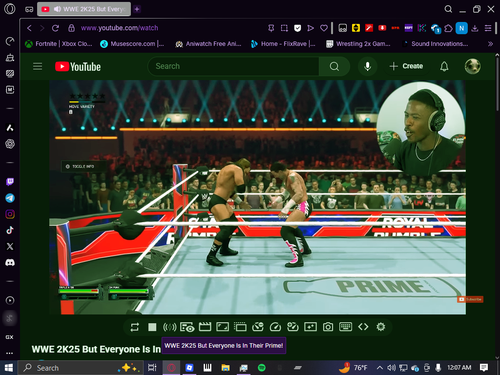Open the sidebar three-dots setup menu
Viewport: 500px width, 375px height.
[x=9, y=353]
